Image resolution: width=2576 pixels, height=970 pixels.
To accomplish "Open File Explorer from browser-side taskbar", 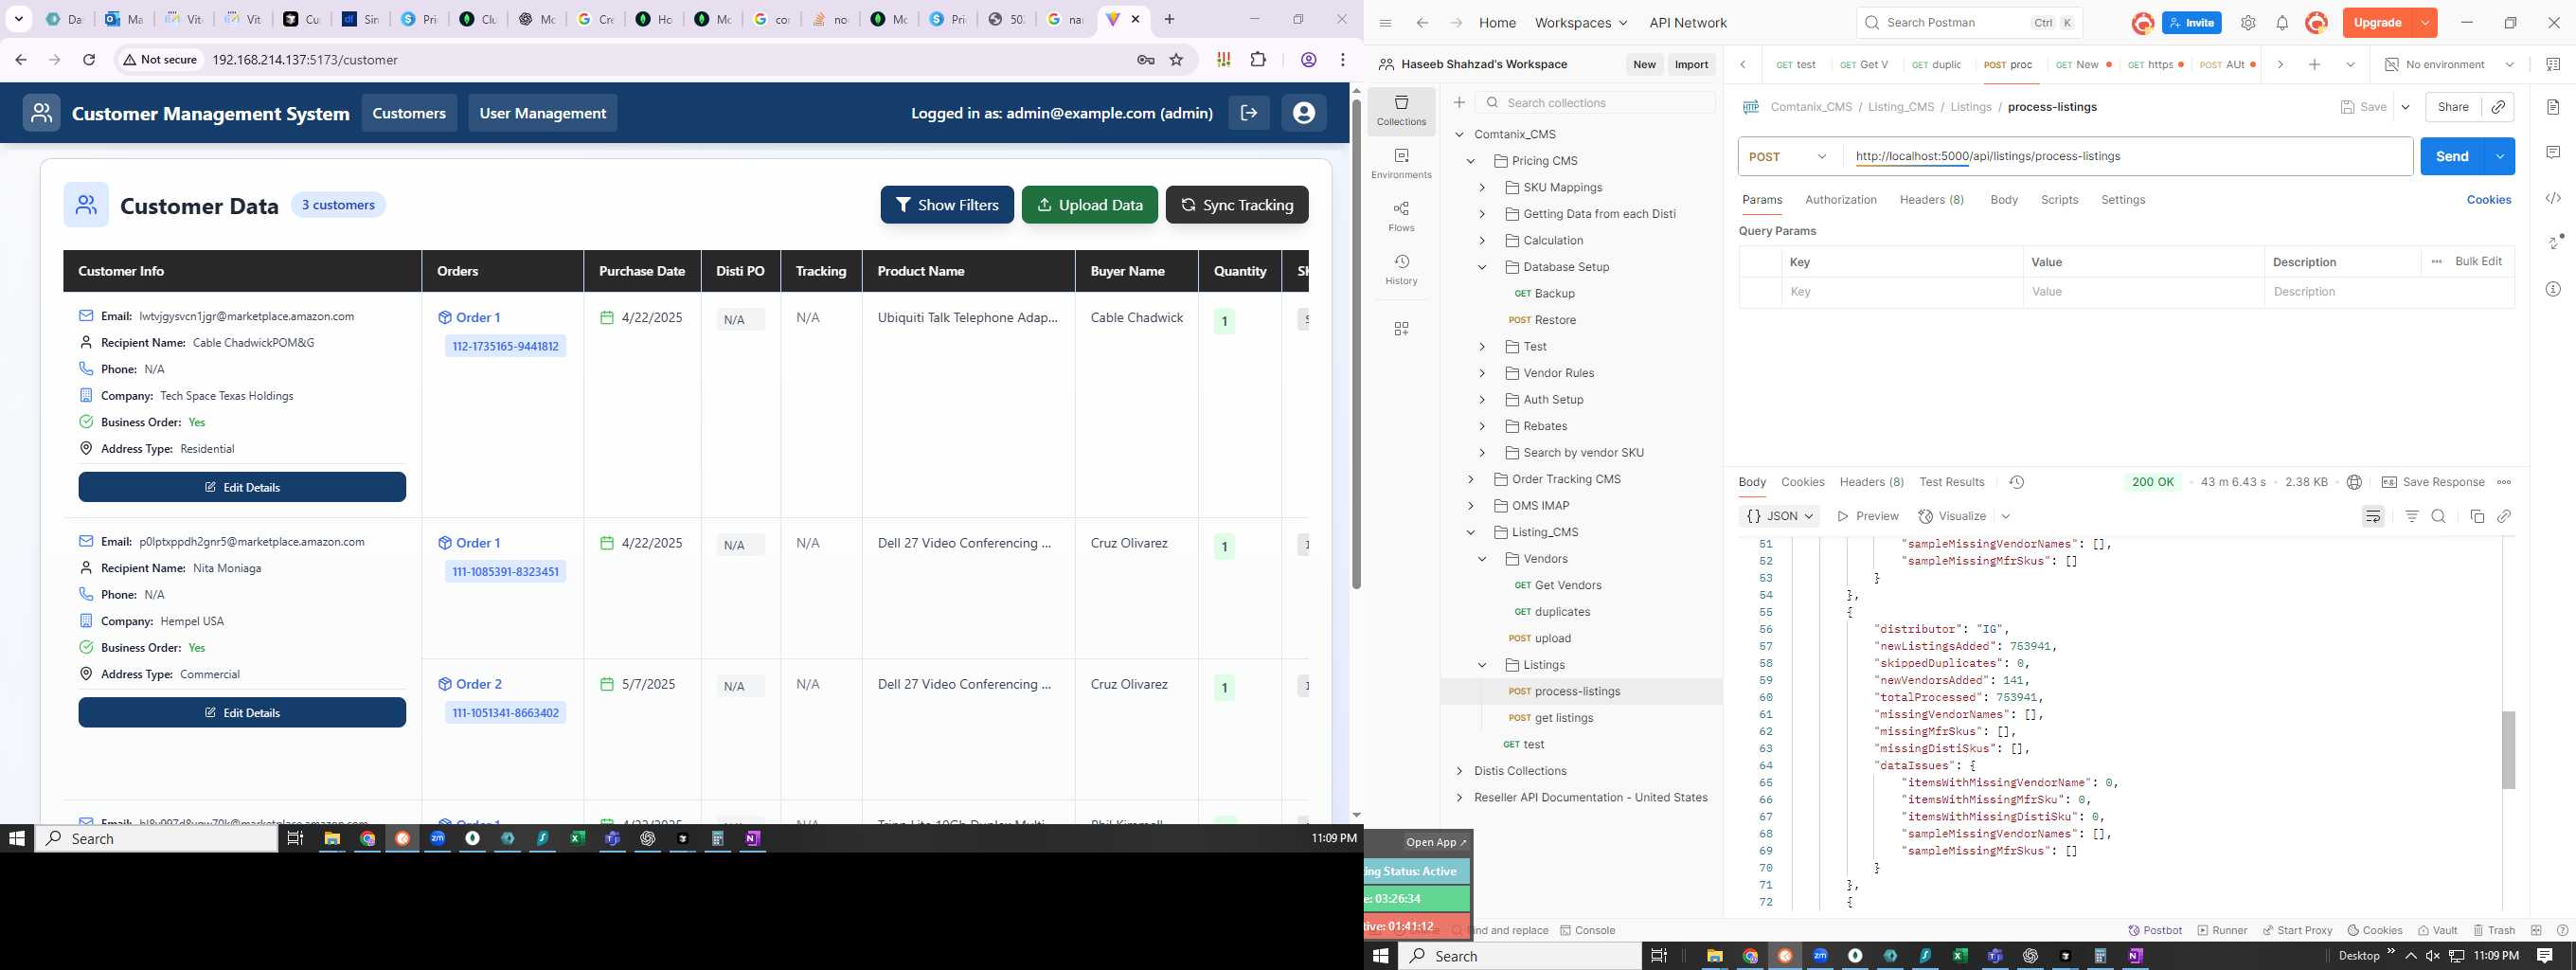I will pos(332,839).
